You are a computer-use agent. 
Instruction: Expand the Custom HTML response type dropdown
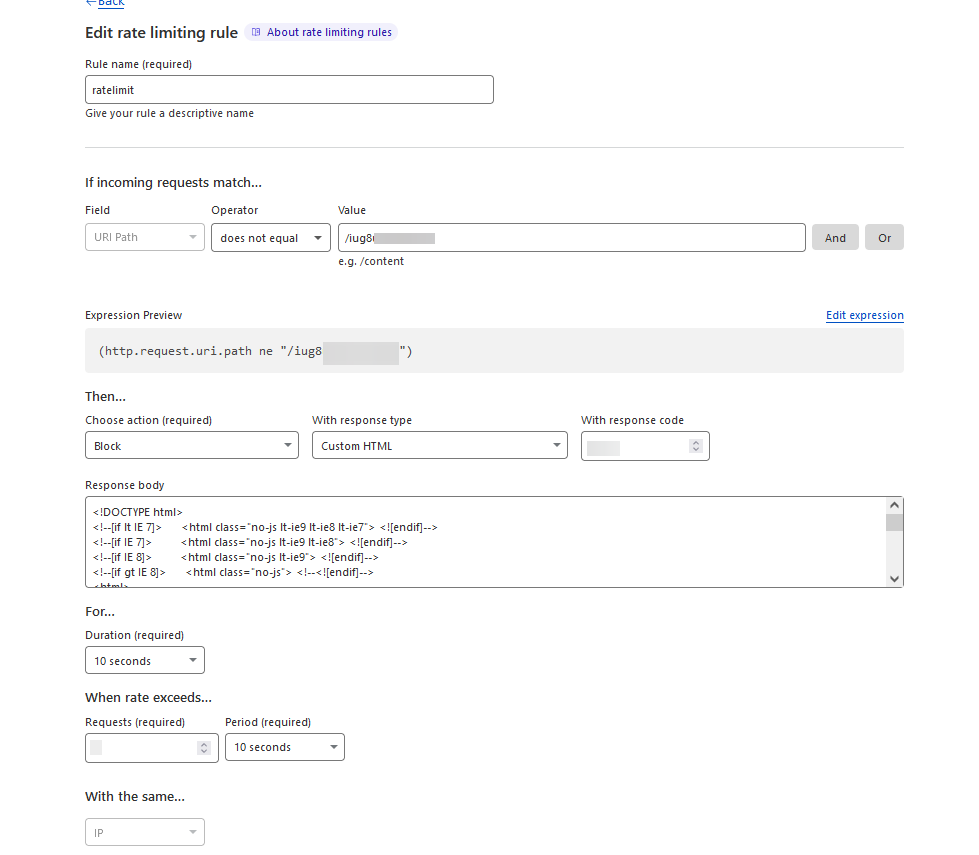pos(439,446)
